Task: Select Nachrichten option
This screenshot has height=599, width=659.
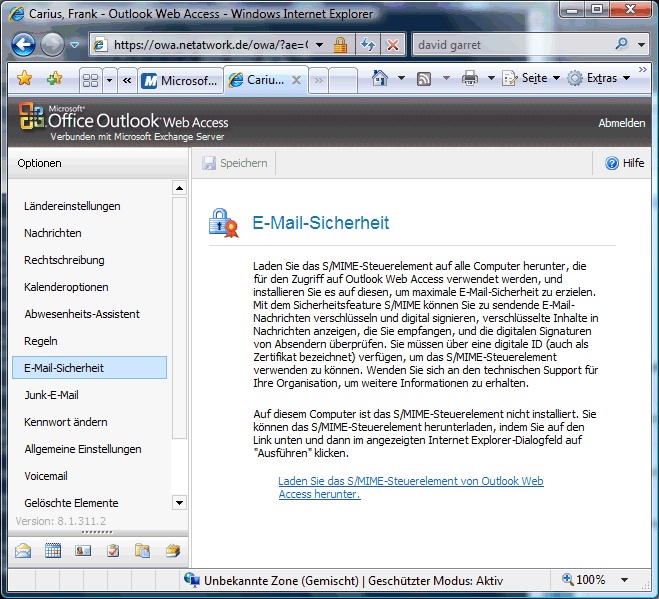Action: (x=53, y=233)
